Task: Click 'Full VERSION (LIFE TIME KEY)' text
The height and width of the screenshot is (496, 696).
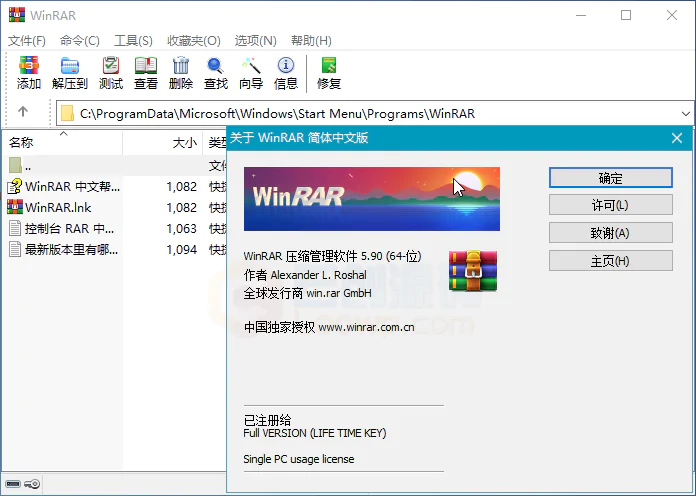Action: tap(315, 433)
